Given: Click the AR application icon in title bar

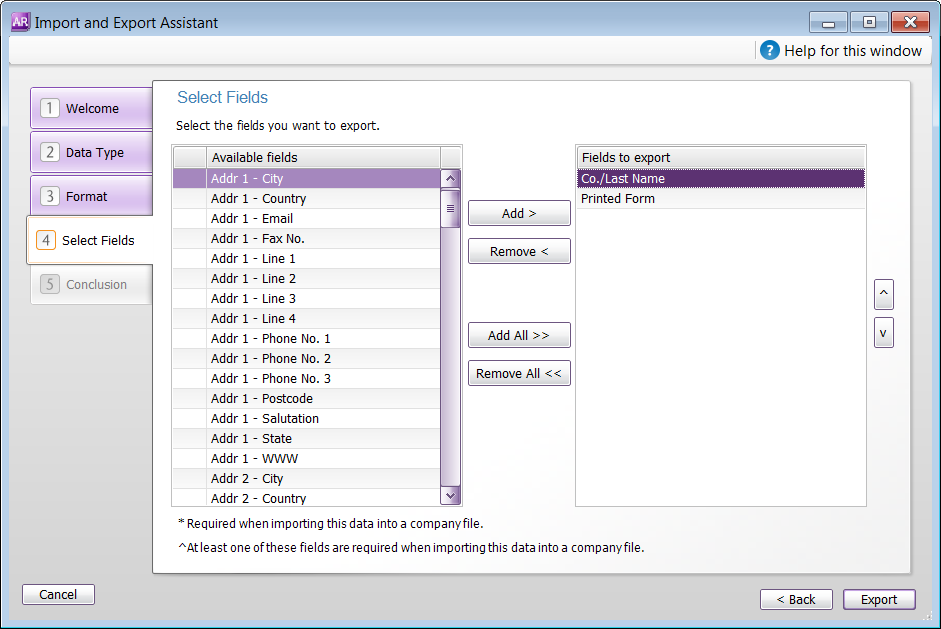Looking at the screenshot, I should pos(20,22).
